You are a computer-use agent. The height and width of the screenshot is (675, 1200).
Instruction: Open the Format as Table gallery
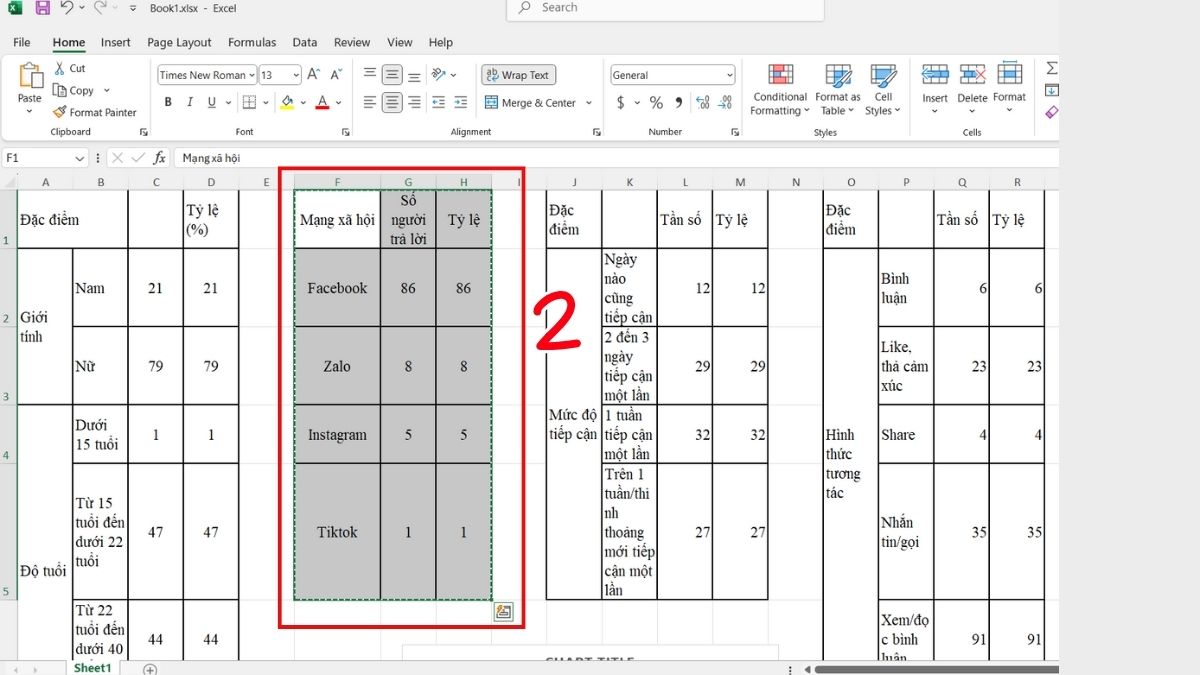pyautogui.click(x=837, y=90)
